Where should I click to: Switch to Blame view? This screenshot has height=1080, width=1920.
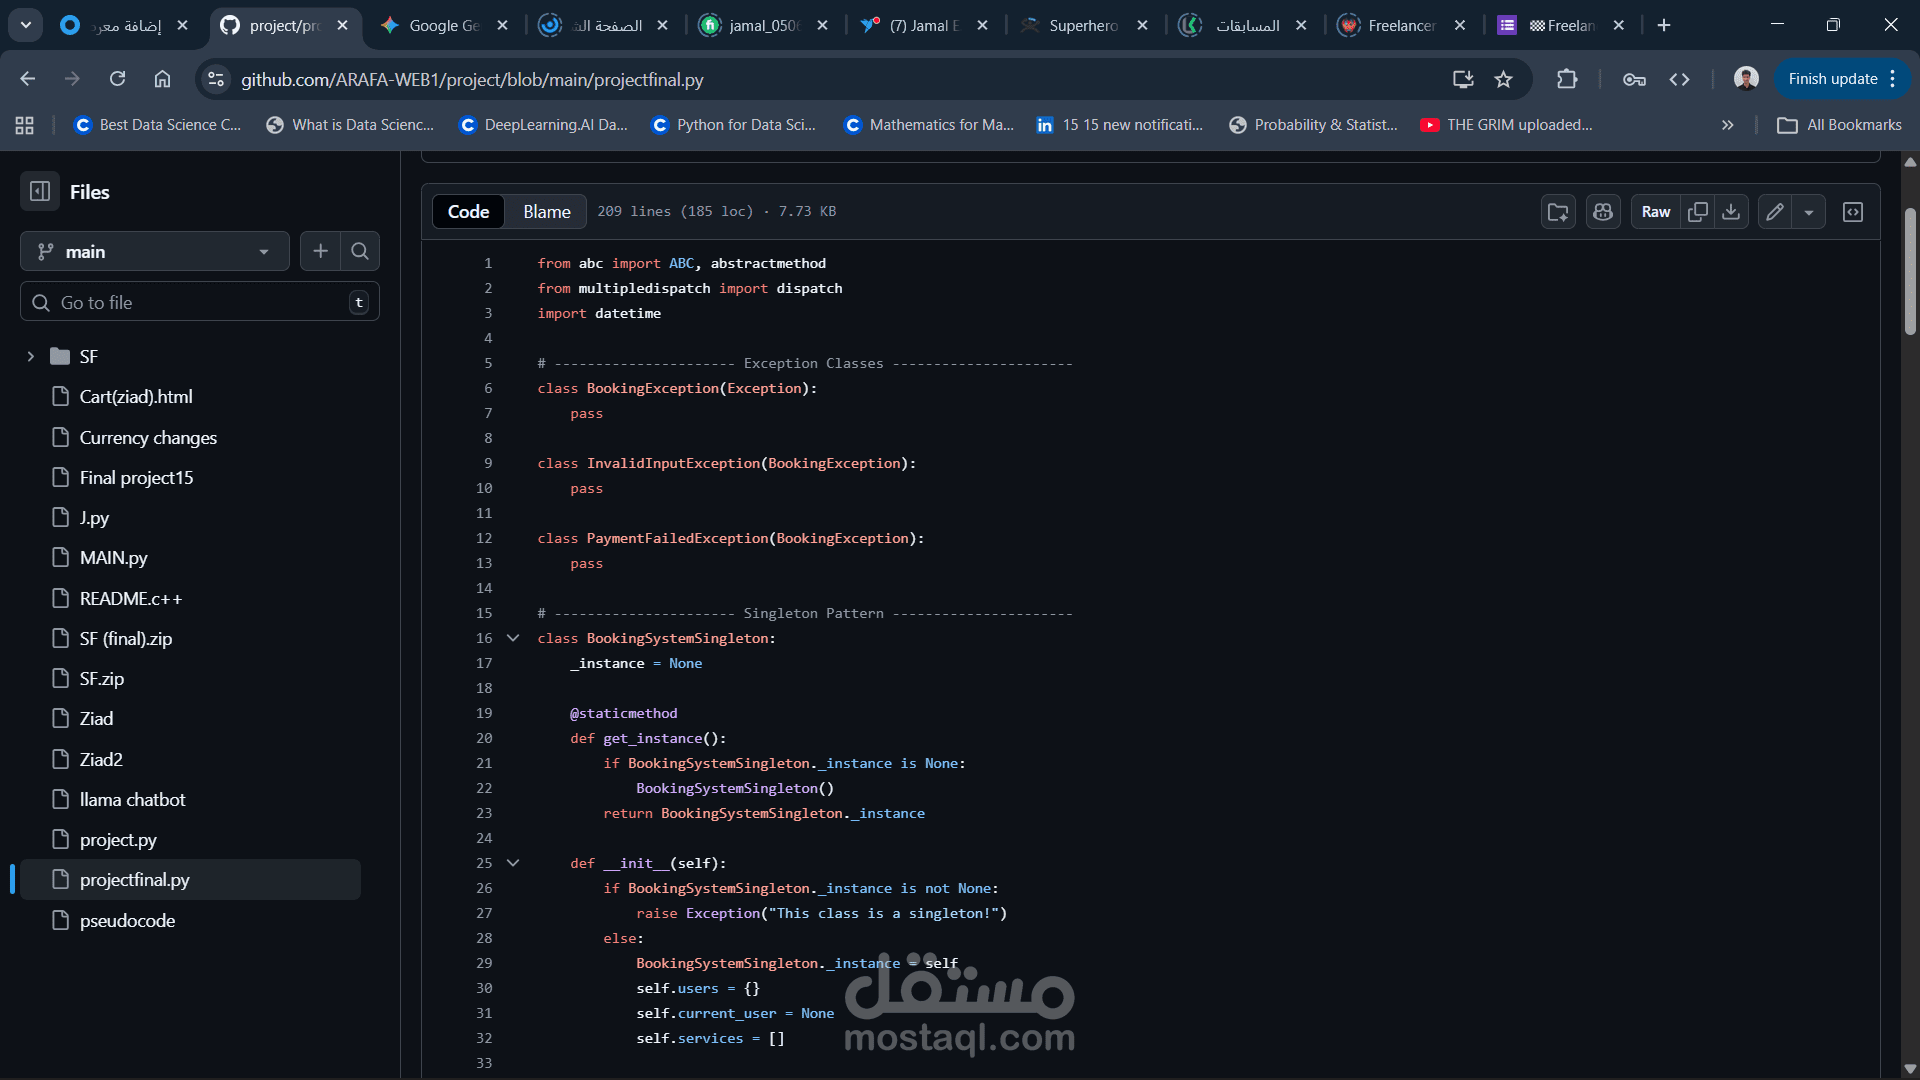tap(546, 212)
